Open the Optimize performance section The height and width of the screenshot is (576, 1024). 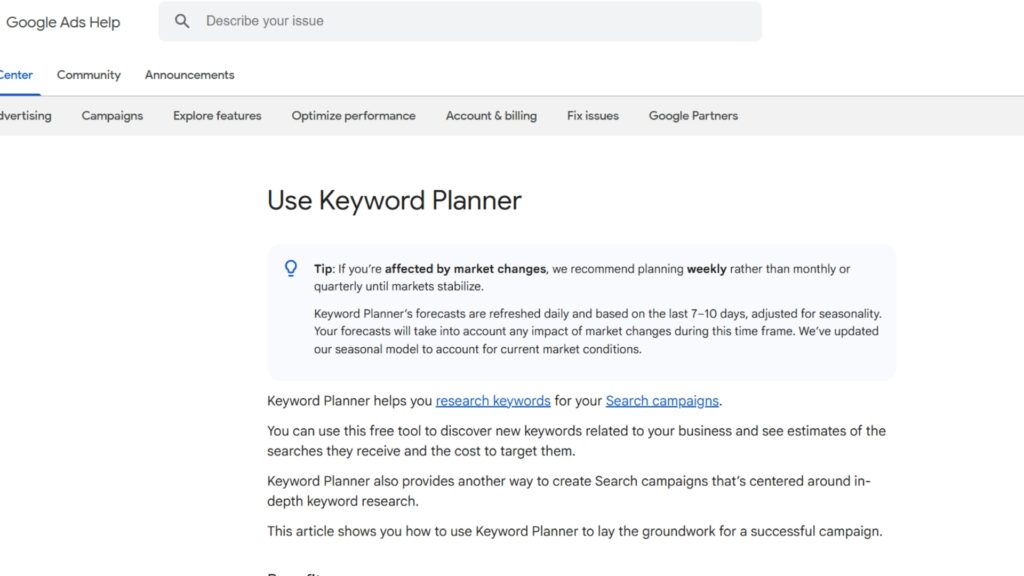pyautogui.click(x=352, y=115)
